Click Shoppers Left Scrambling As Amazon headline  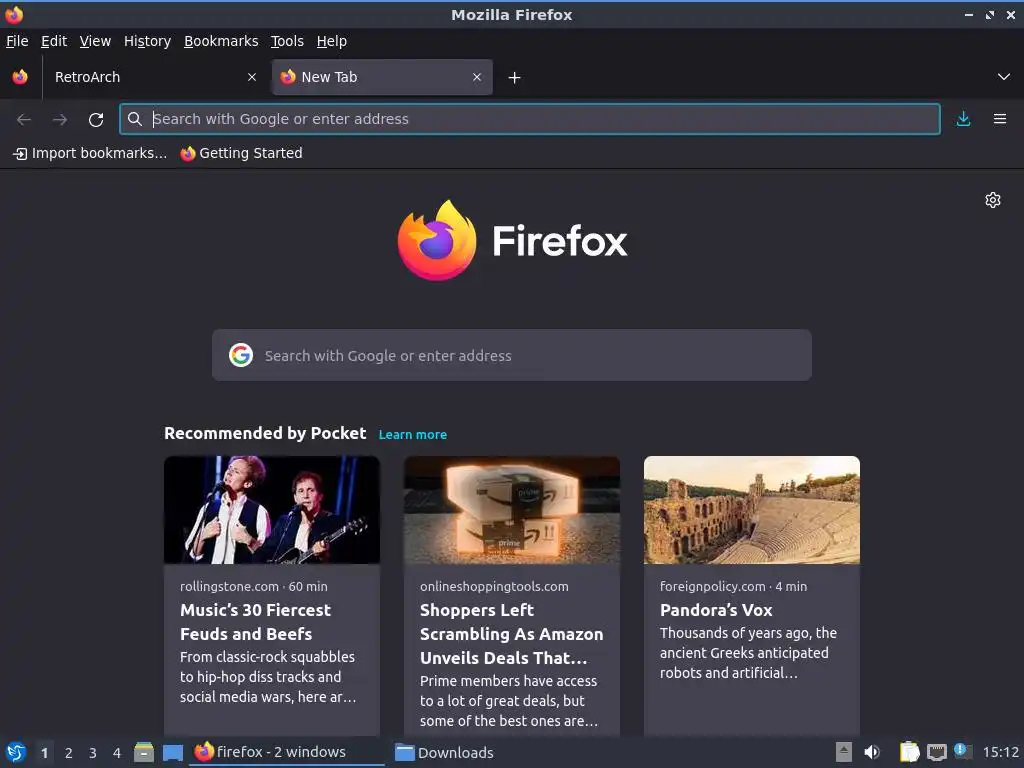(x=511, y=634)
